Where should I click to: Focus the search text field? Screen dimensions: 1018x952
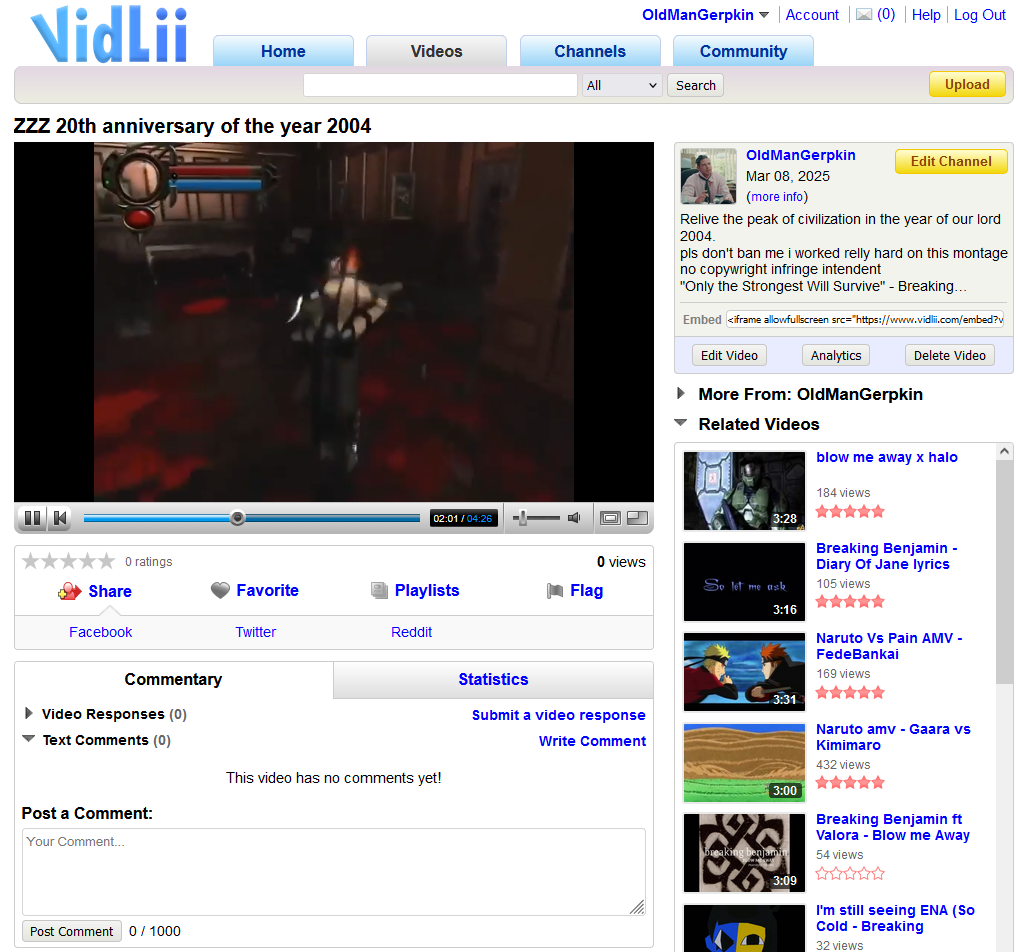click(x=440, y=85)
